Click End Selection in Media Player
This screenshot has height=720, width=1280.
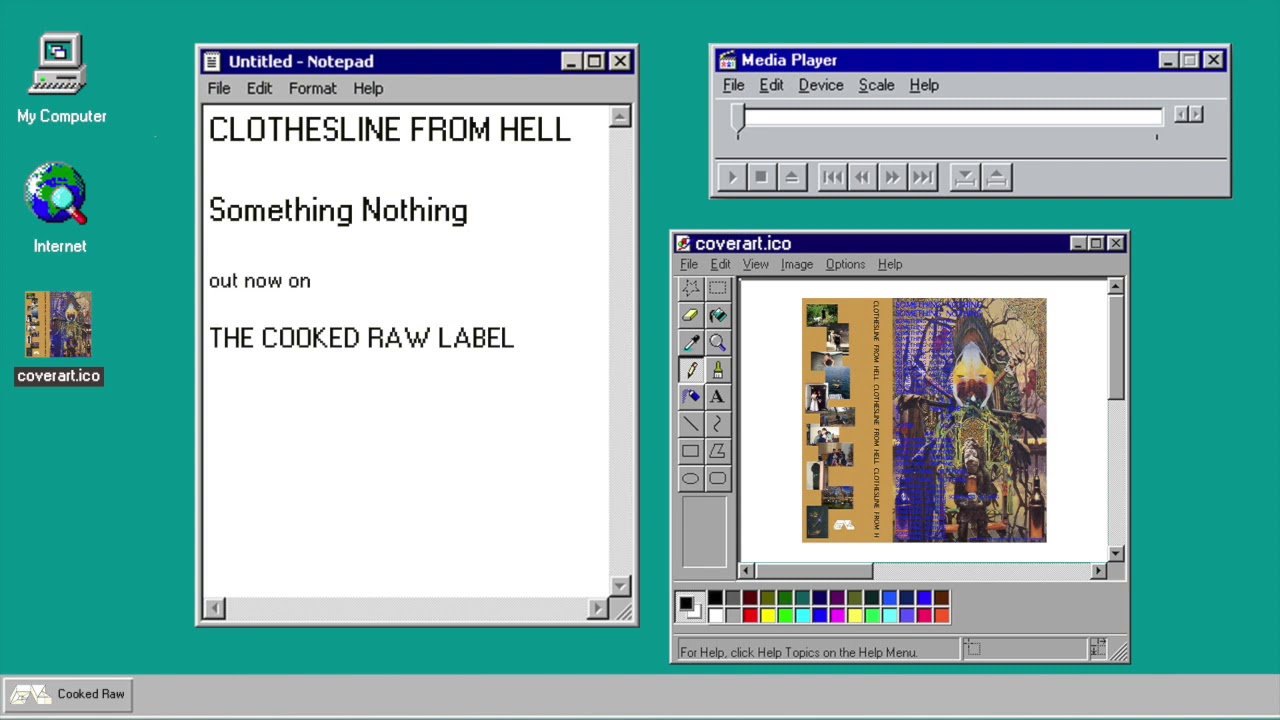coord(996,177)
